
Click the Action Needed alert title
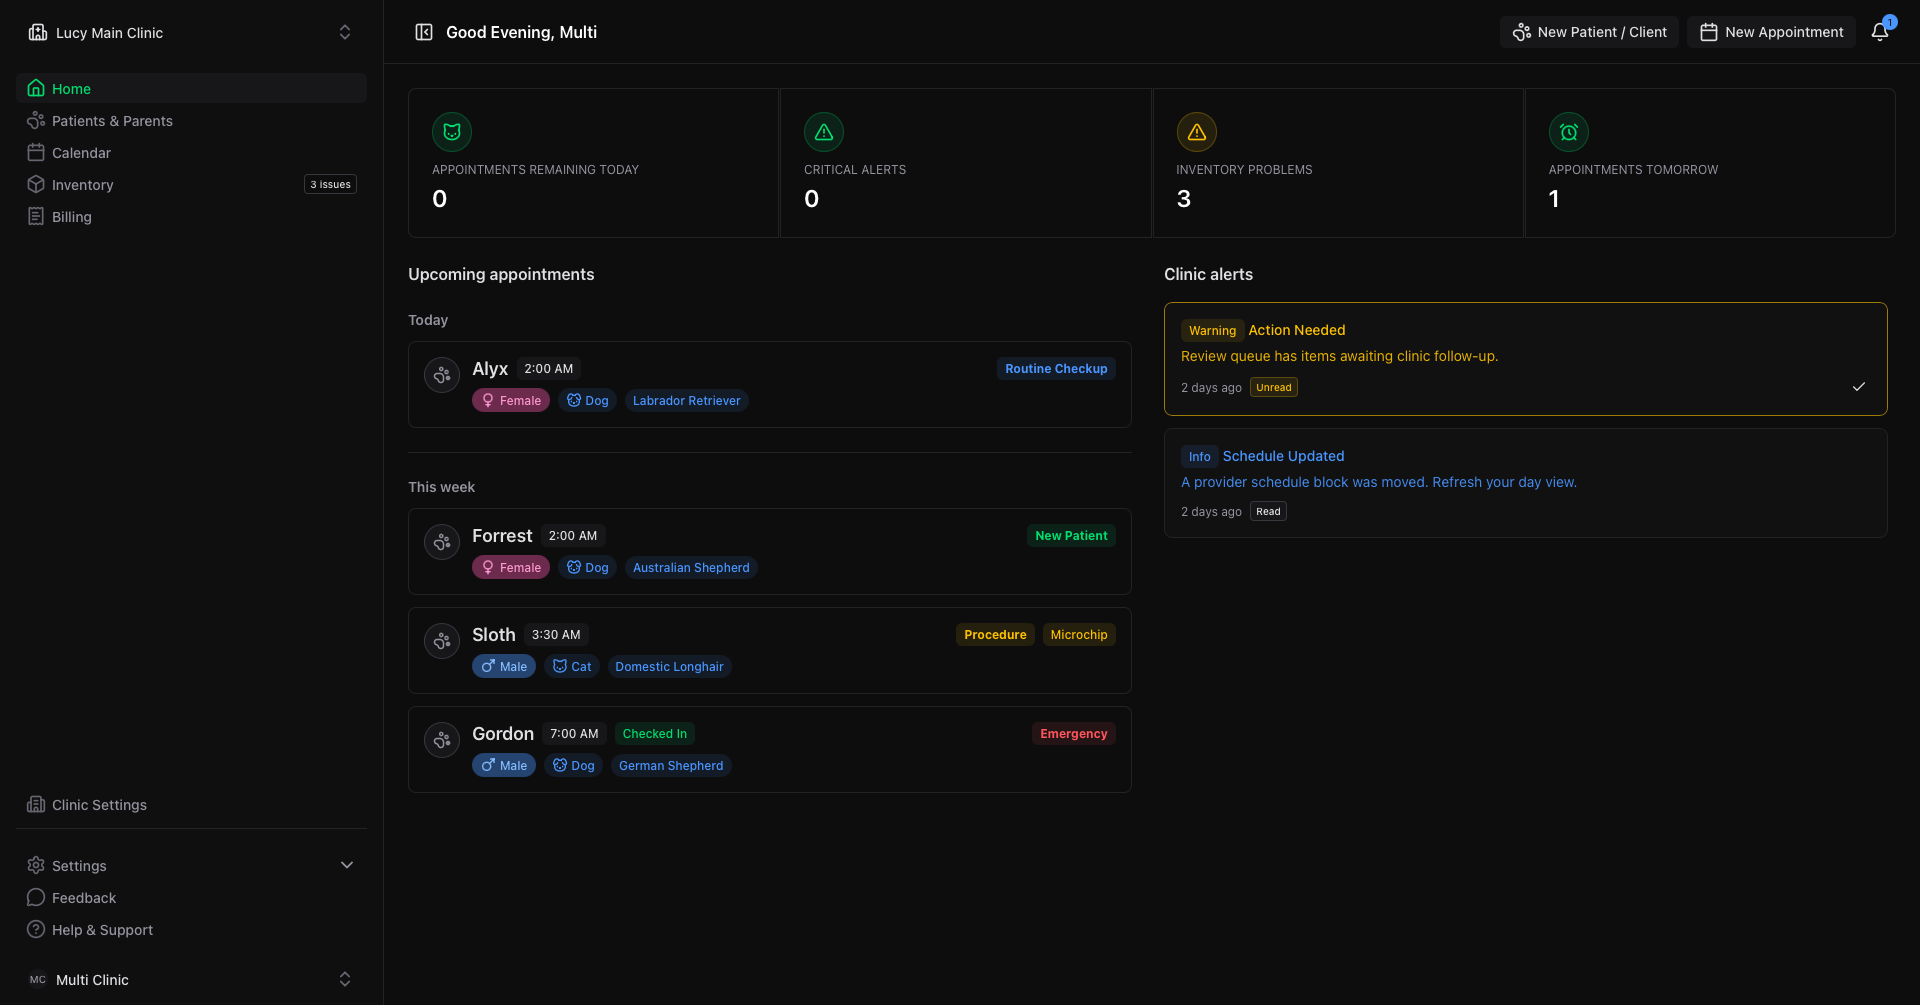1297,330
